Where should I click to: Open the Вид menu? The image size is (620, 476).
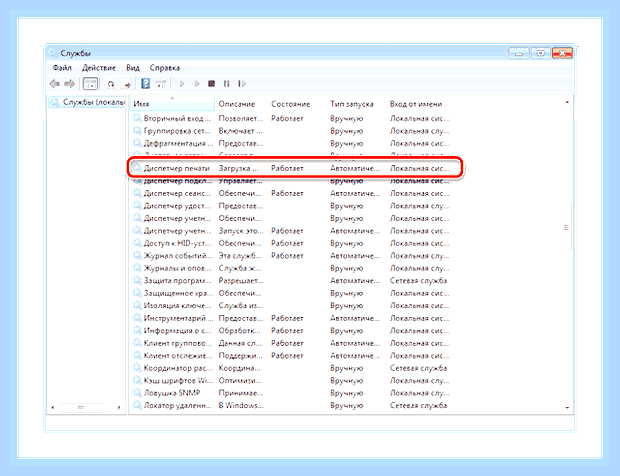pos(133,68)
